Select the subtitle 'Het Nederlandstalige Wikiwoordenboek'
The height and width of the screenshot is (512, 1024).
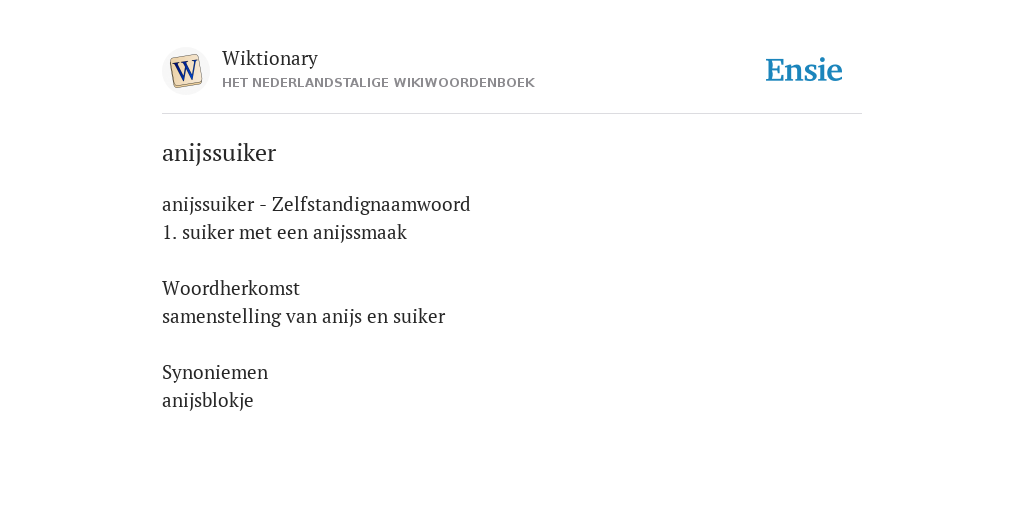point(378,83)
